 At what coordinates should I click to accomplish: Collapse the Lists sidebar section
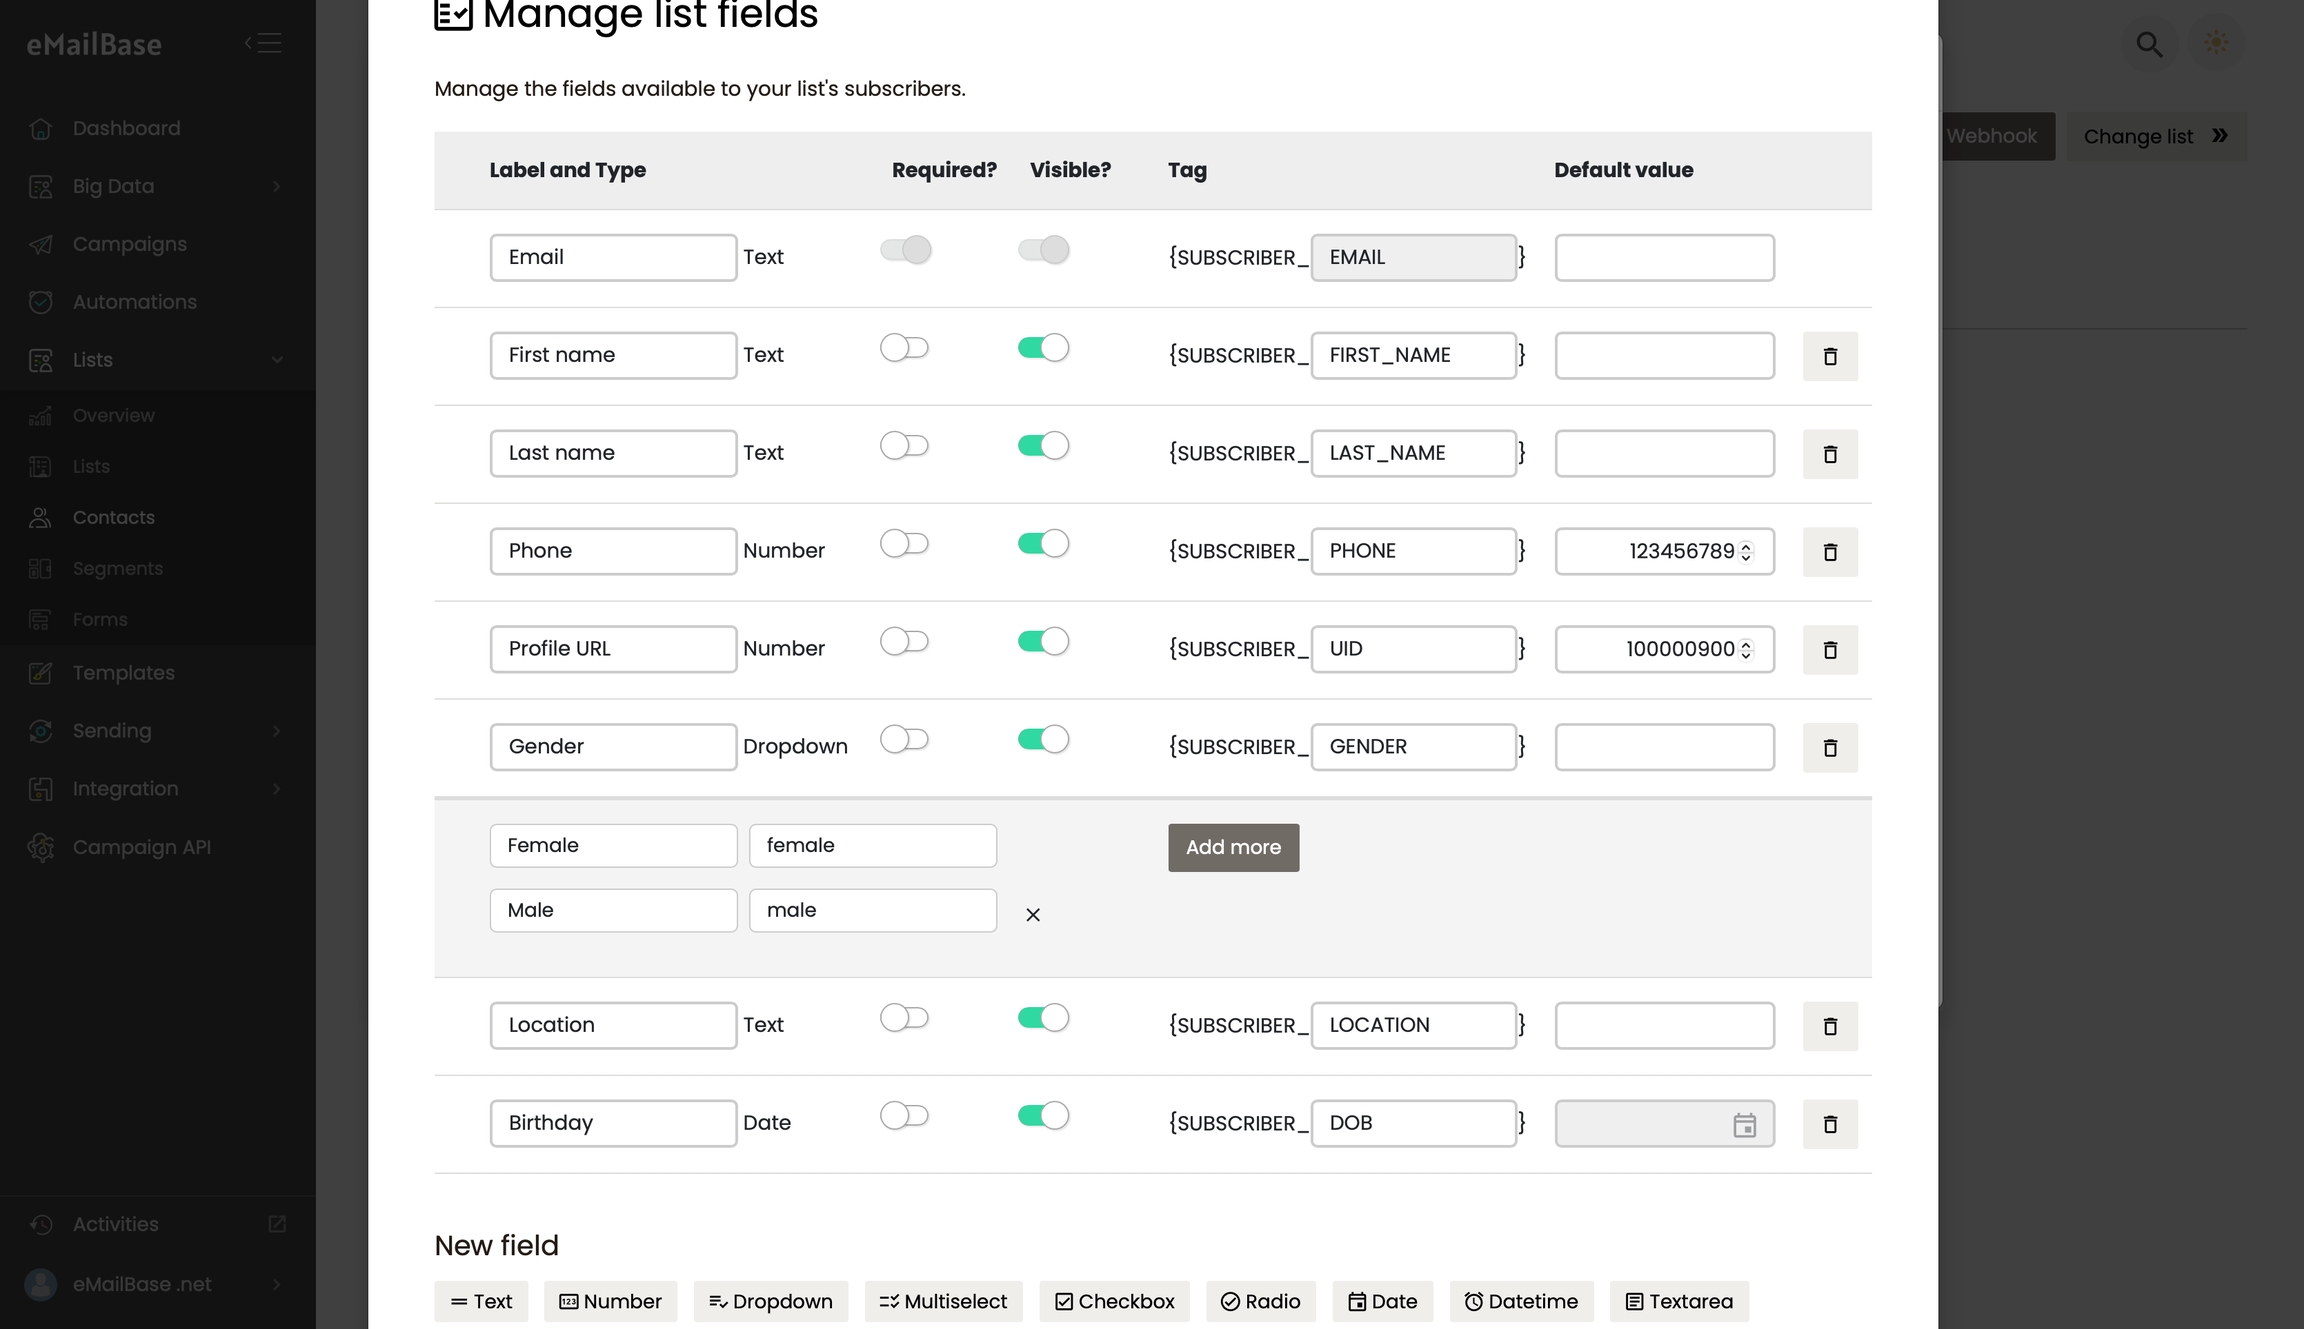[276, 360]
